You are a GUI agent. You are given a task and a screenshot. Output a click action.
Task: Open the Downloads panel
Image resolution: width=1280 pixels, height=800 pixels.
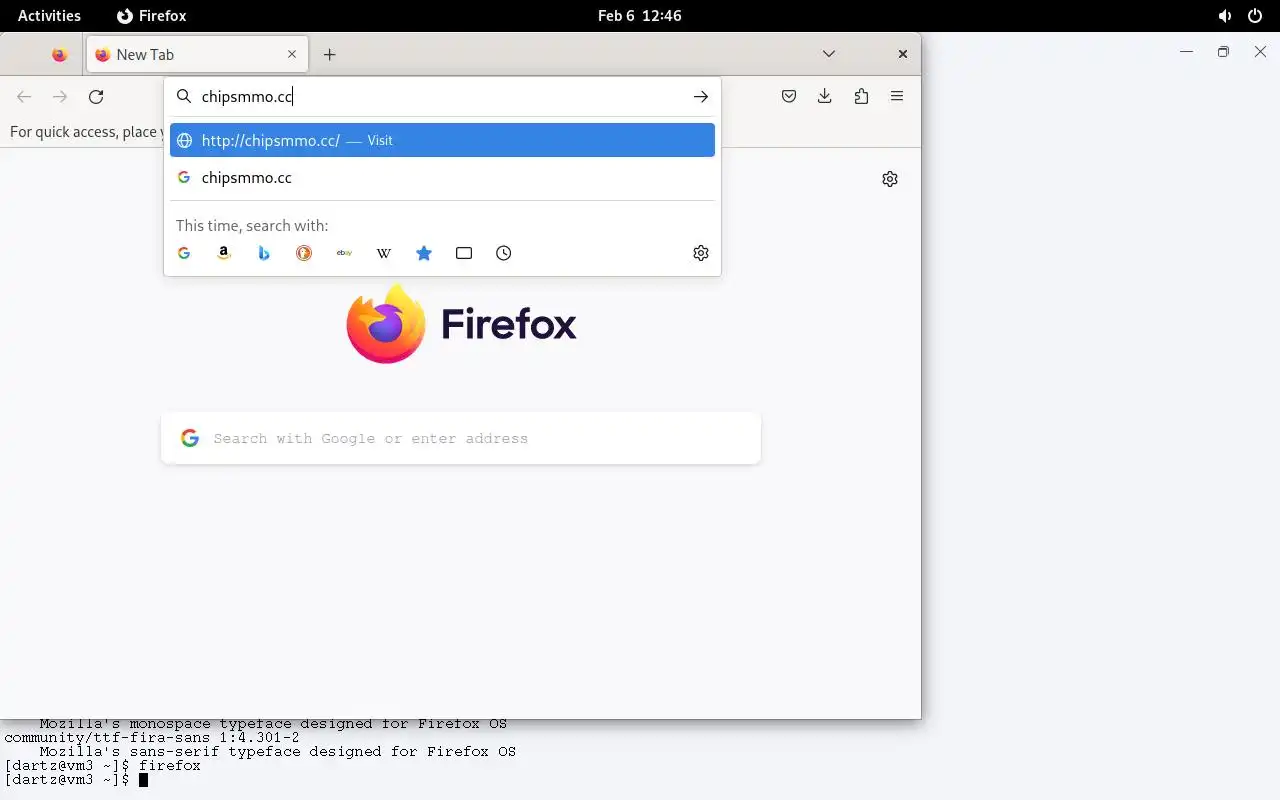pos(825,96)
